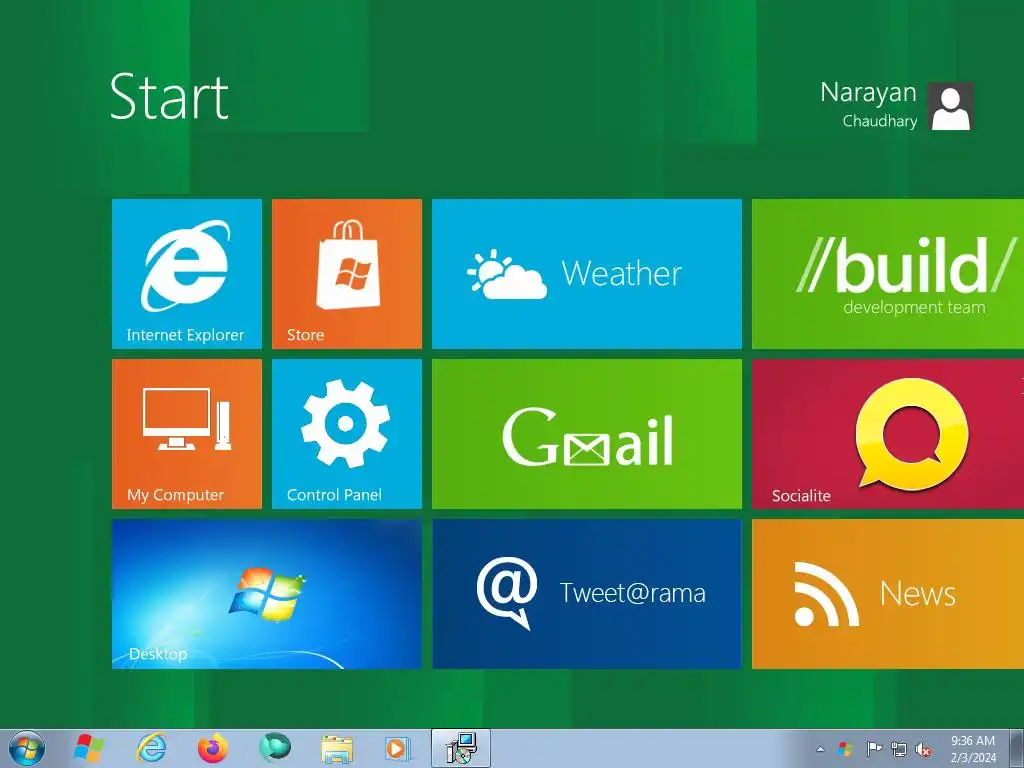The height and width of the screenshot is (768, 1024).
Task: Open the News feed tile
Action: [x=888, y=594]
